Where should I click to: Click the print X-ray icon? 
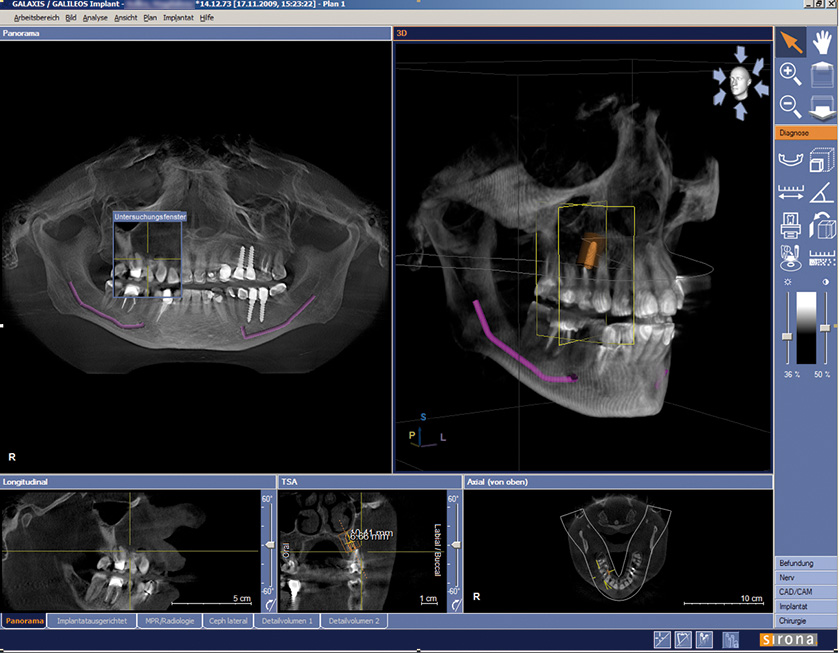(791, 225)
